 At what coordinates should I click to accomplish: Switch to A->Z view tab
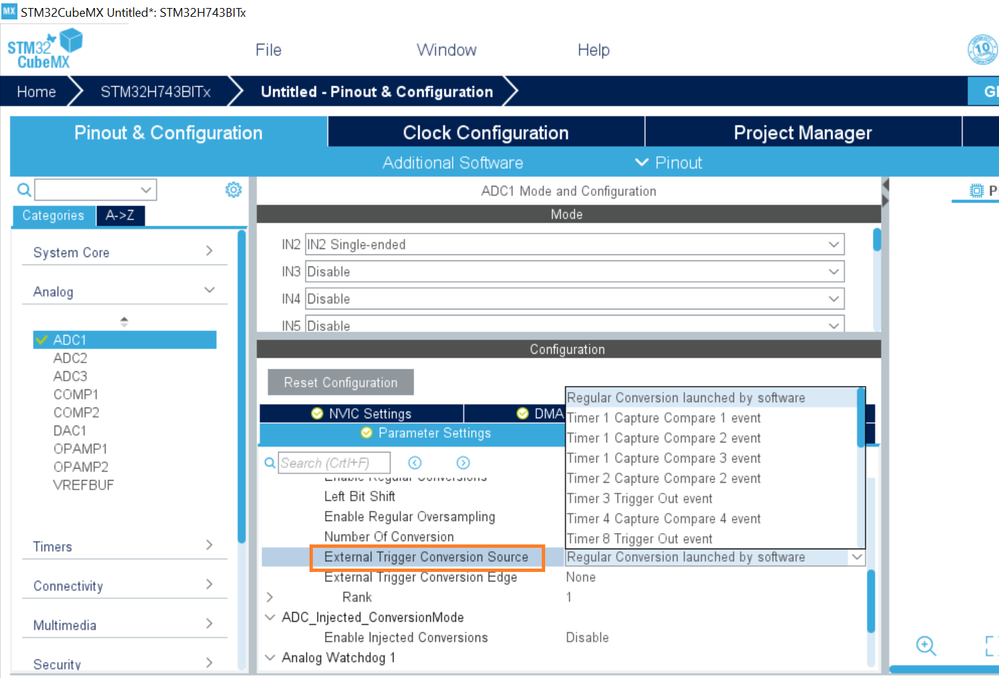pos(120,215)
